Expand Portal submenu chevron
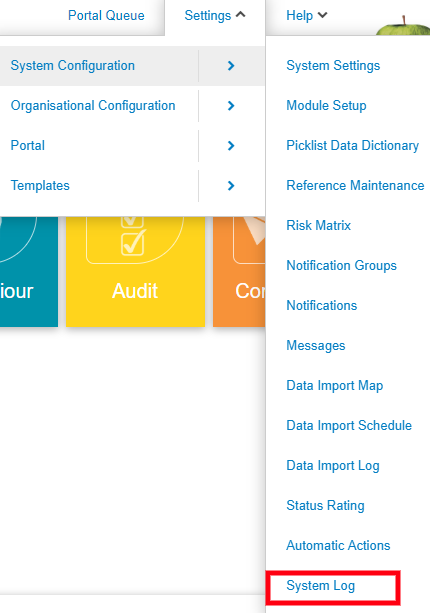 (x=231, y=146)
